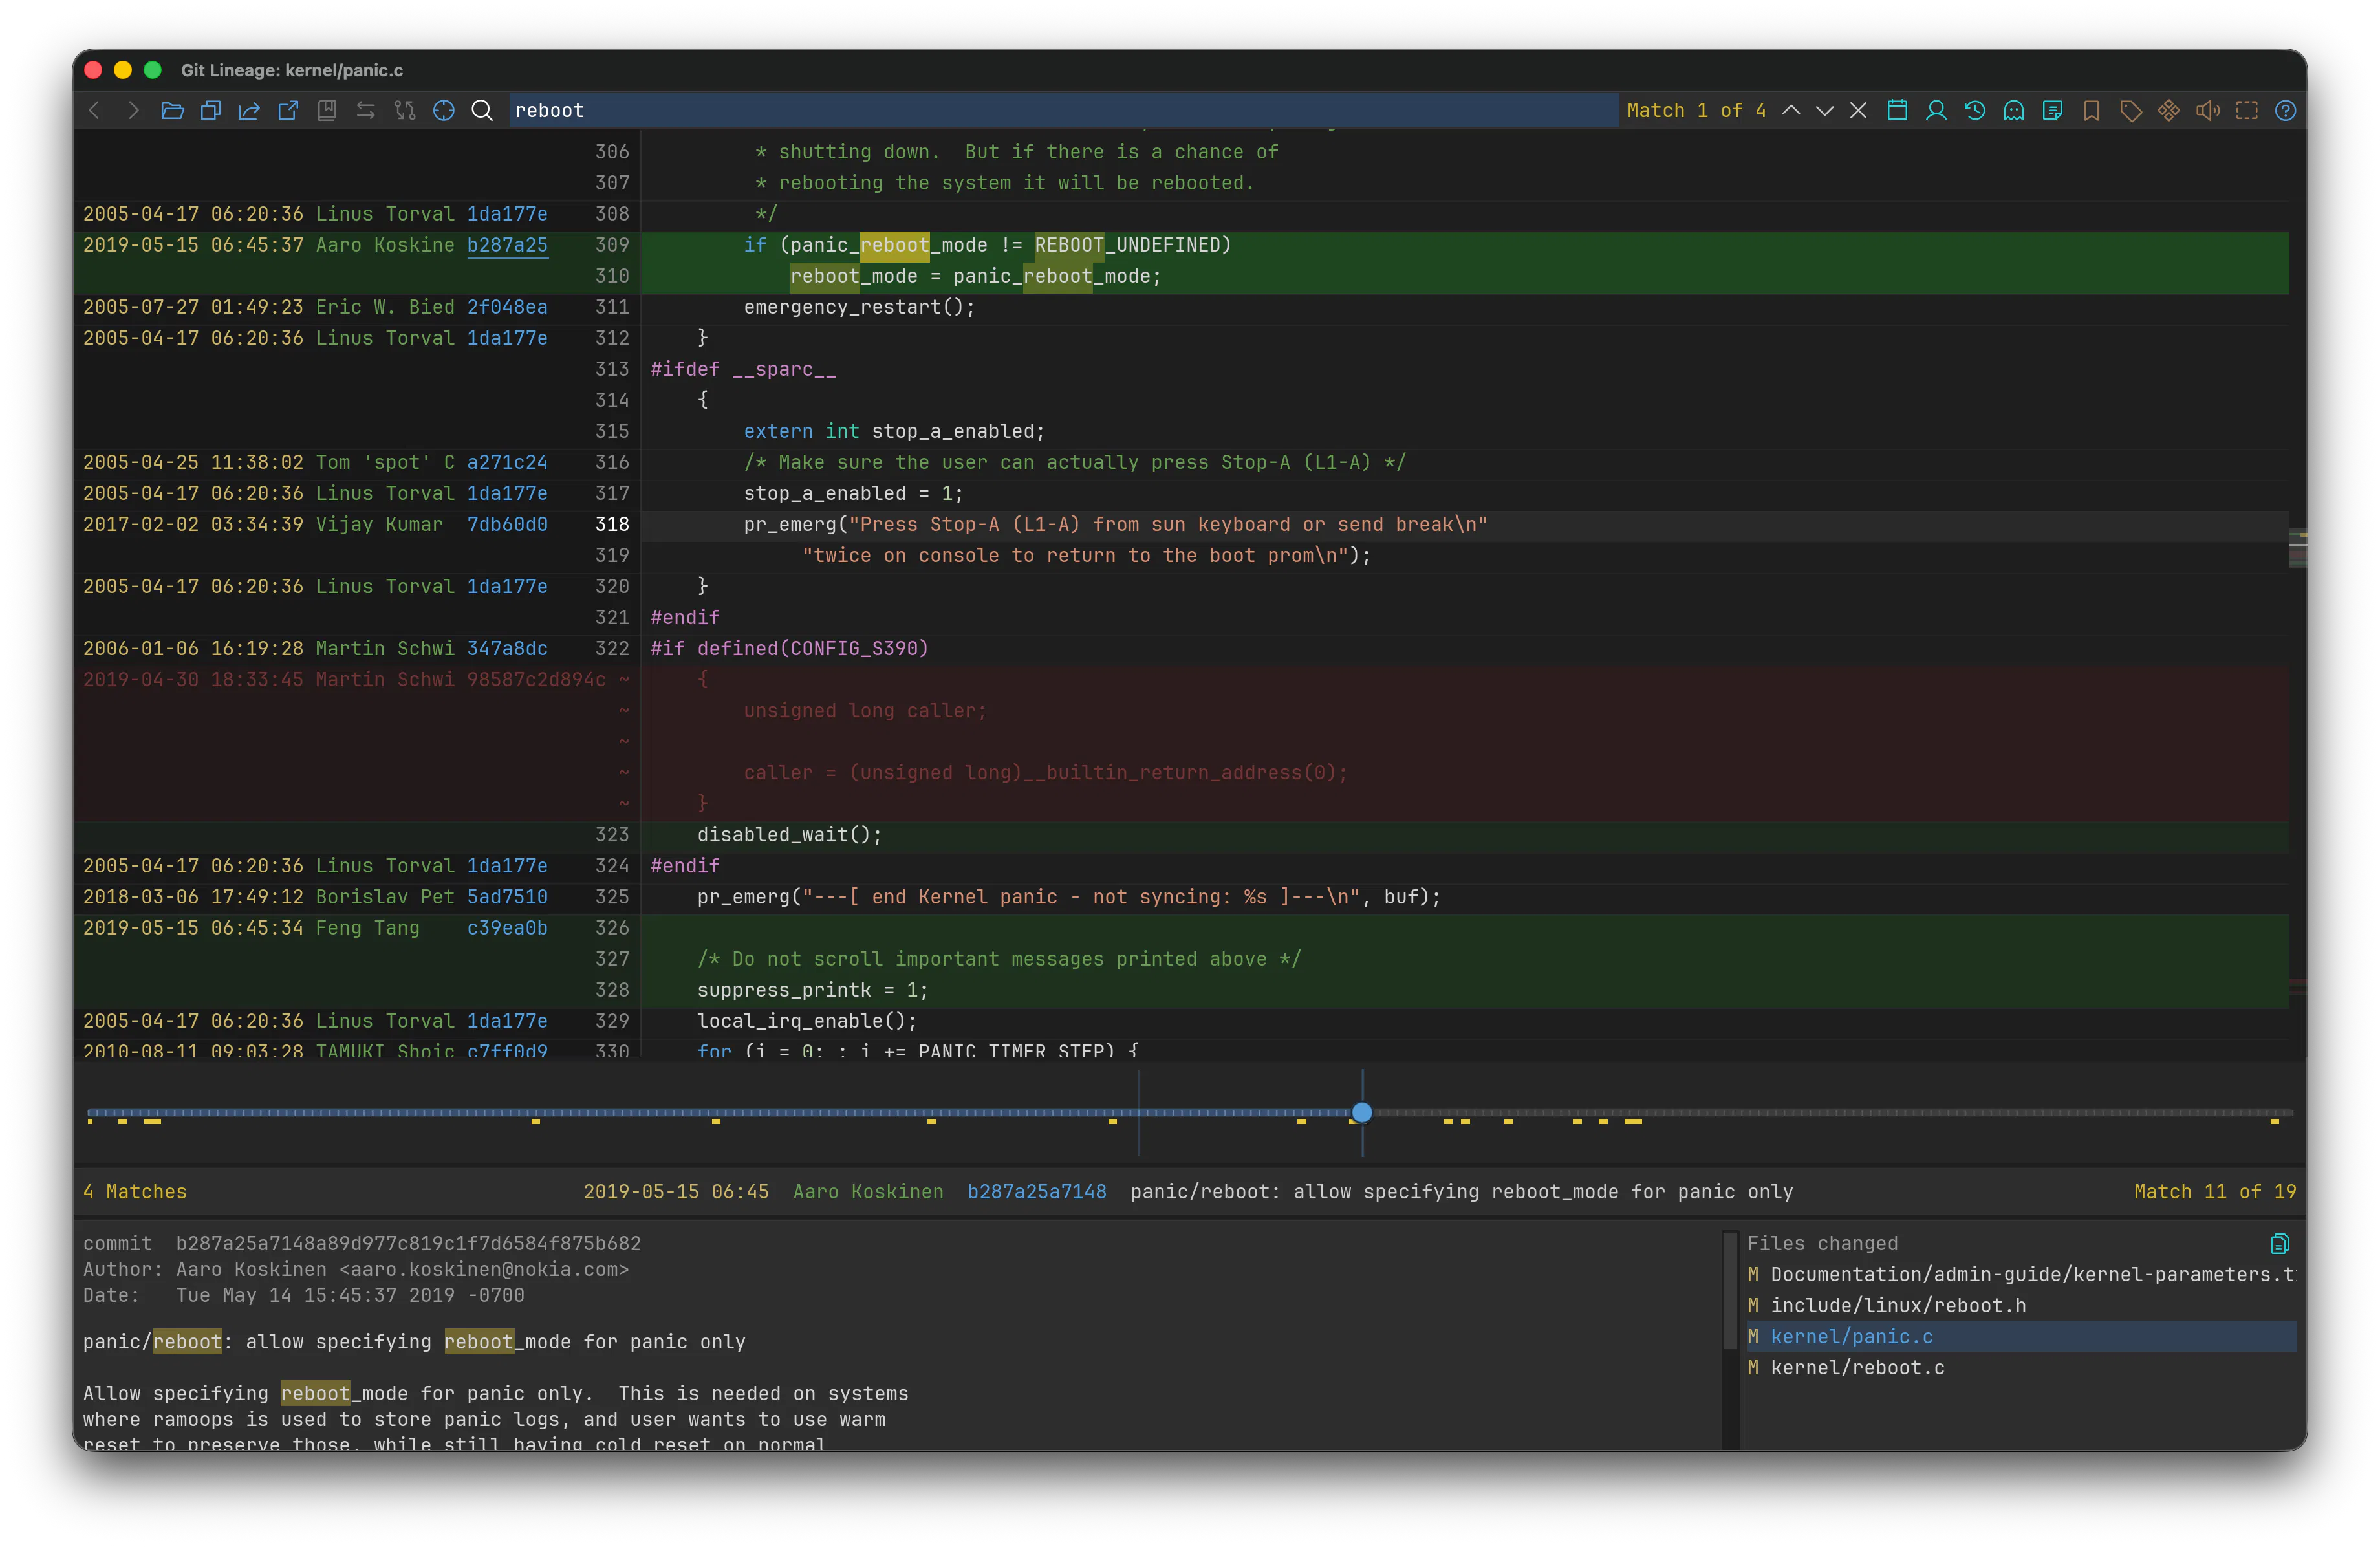The image size is (2380, 1547).
Task: Click the book with bookmark icon
Action: (x=327, y=110)
